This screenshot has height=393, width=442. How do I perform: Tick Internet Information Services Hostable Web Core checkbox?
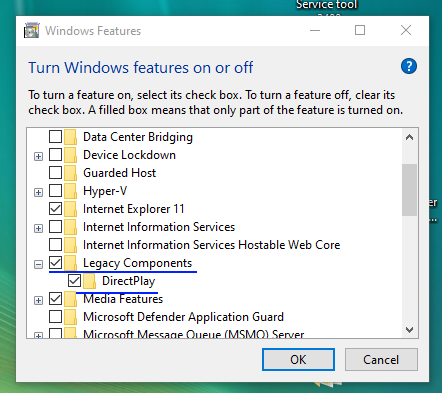click(x=55, y=245)
